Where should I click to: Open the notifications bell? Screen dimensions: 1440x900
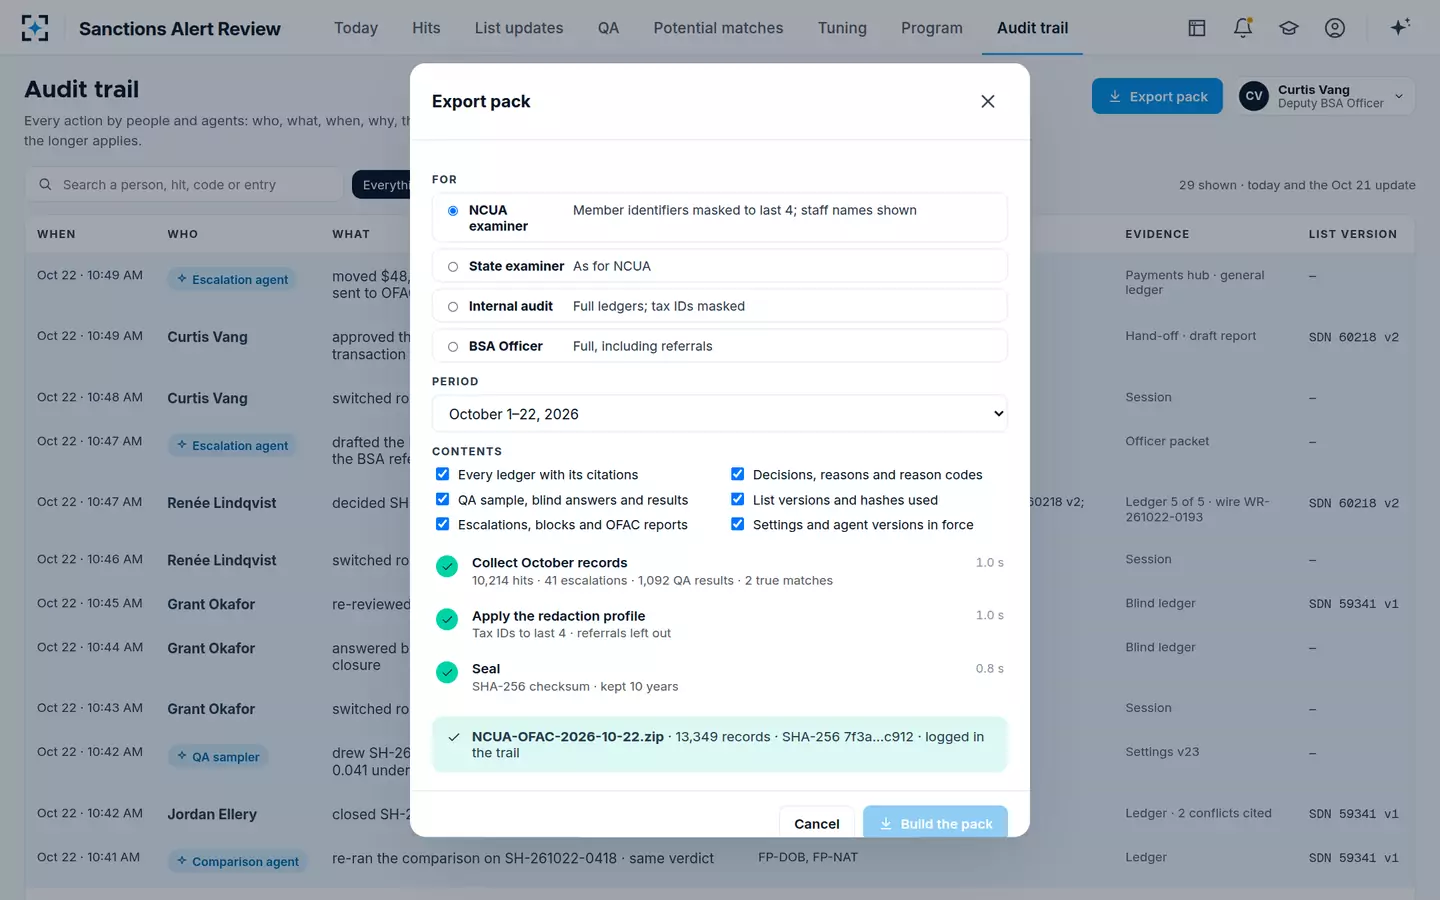tap(1243, 28)
